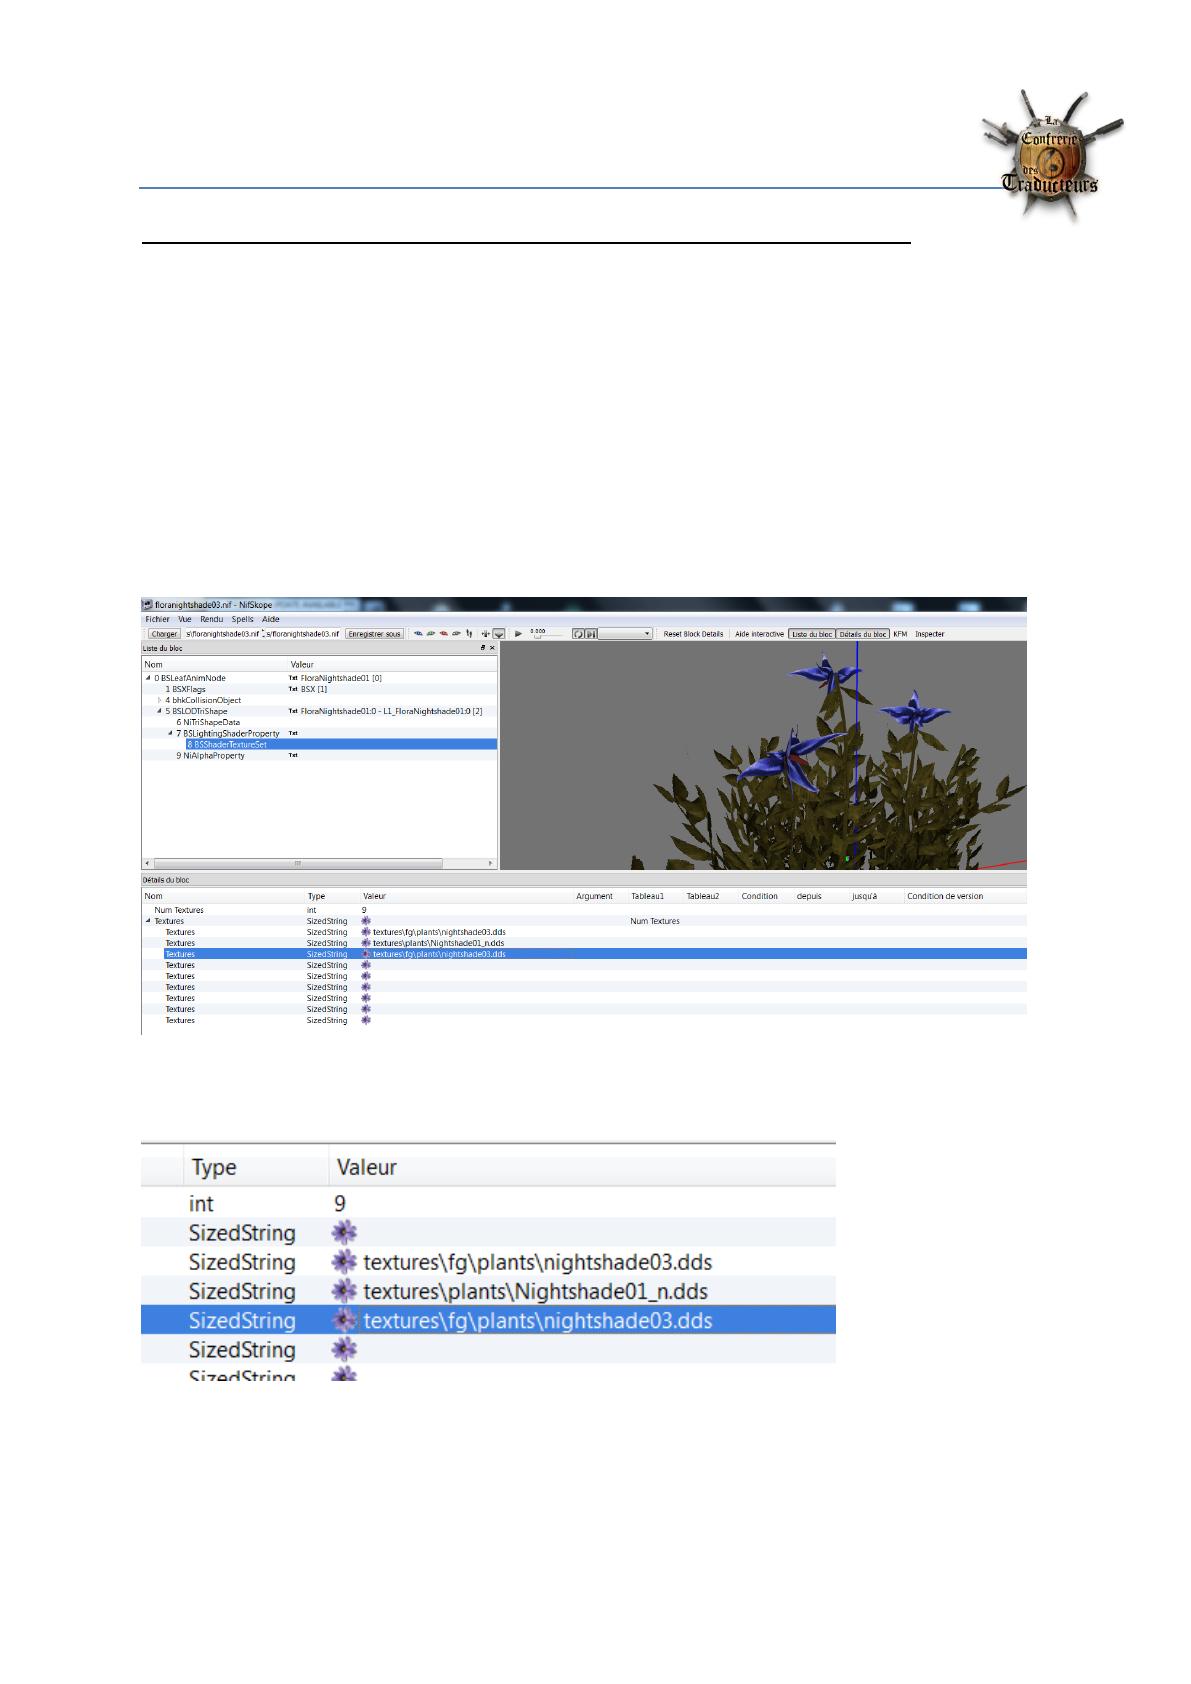This screenshot has width=1191, height=1684.
Task: Click the flower icon beside int 9 enlarged row
Action: click(344, 1233)
